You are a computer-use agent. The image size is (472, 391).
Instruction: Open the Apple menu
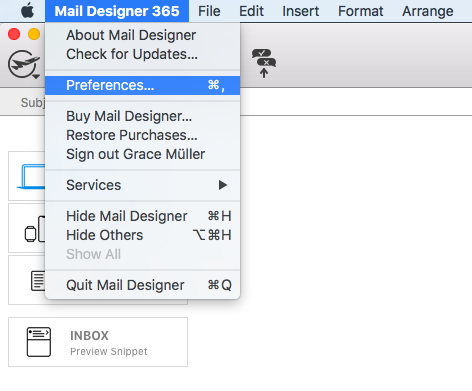point(27,11)
